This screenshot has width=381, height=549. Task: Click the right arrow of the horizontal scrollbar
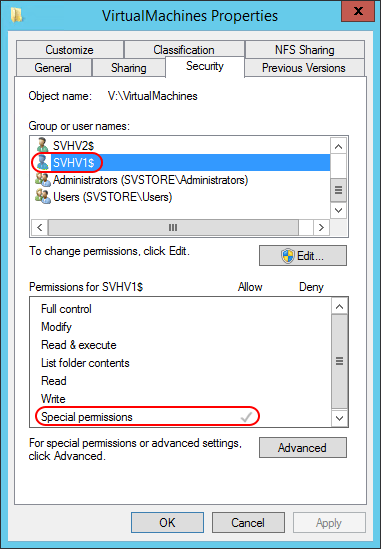[321, 228]
